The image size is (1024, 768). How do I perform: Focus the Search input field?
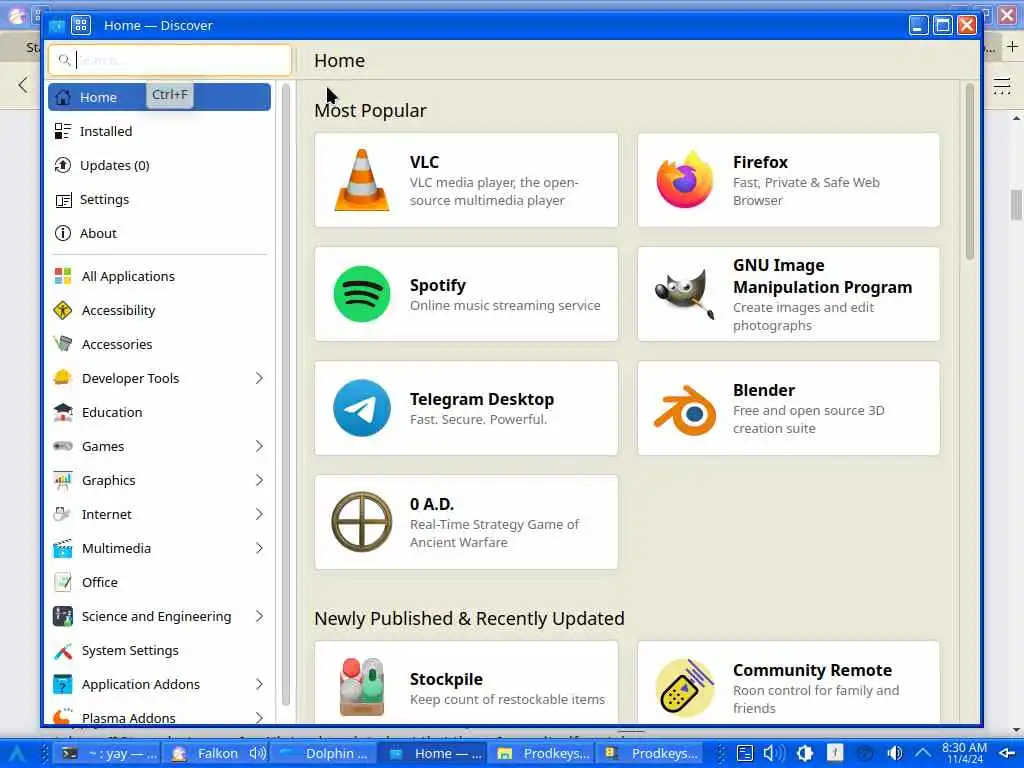[170, 60]
